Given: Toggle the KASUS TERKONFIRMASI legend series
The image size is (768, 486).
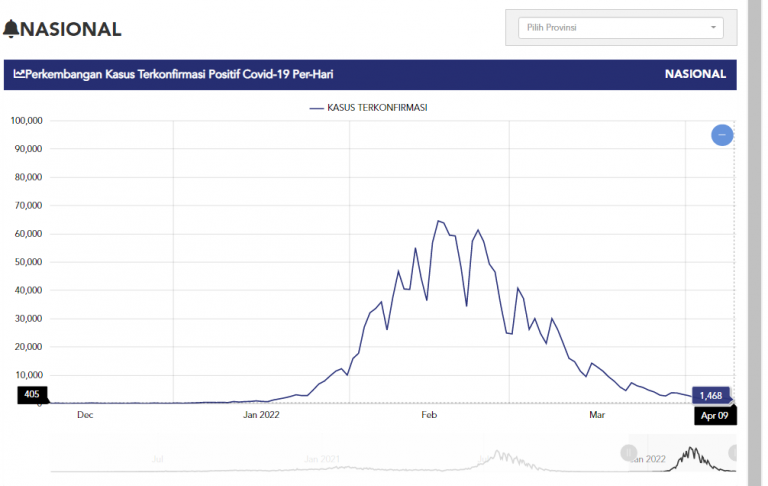Looking at the screenshot, I should [x=377, y=107].
